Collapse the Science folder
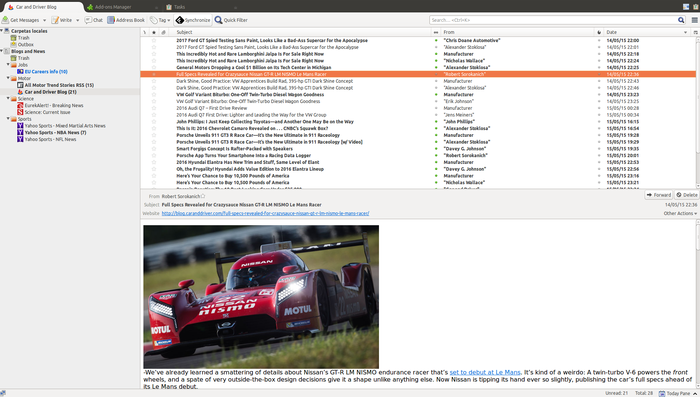The height and width of the screenshot is (397, 700). coord(8,98)
